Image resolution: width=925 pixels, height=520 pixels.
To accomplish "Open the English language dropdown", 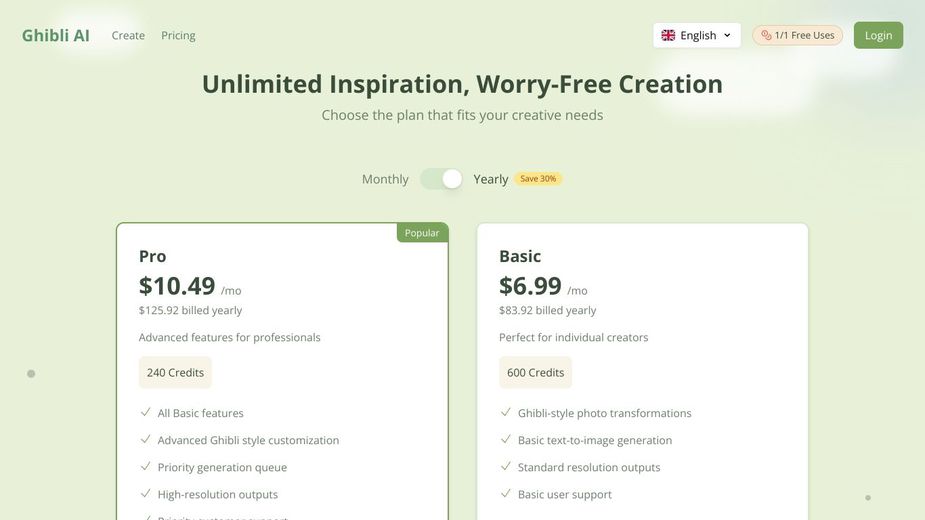I will 697,35.
